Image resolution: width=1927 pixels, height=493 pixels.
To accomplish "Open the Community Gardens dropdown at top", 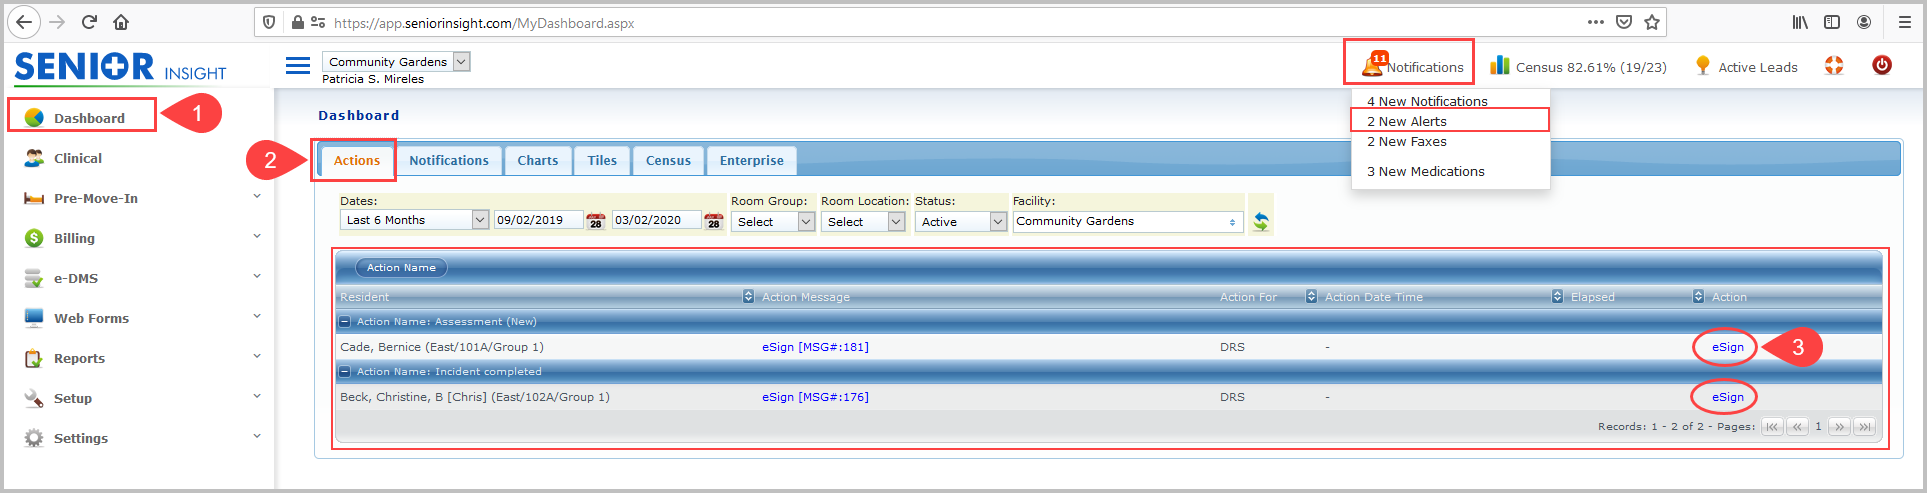I will tap(396, 62).
